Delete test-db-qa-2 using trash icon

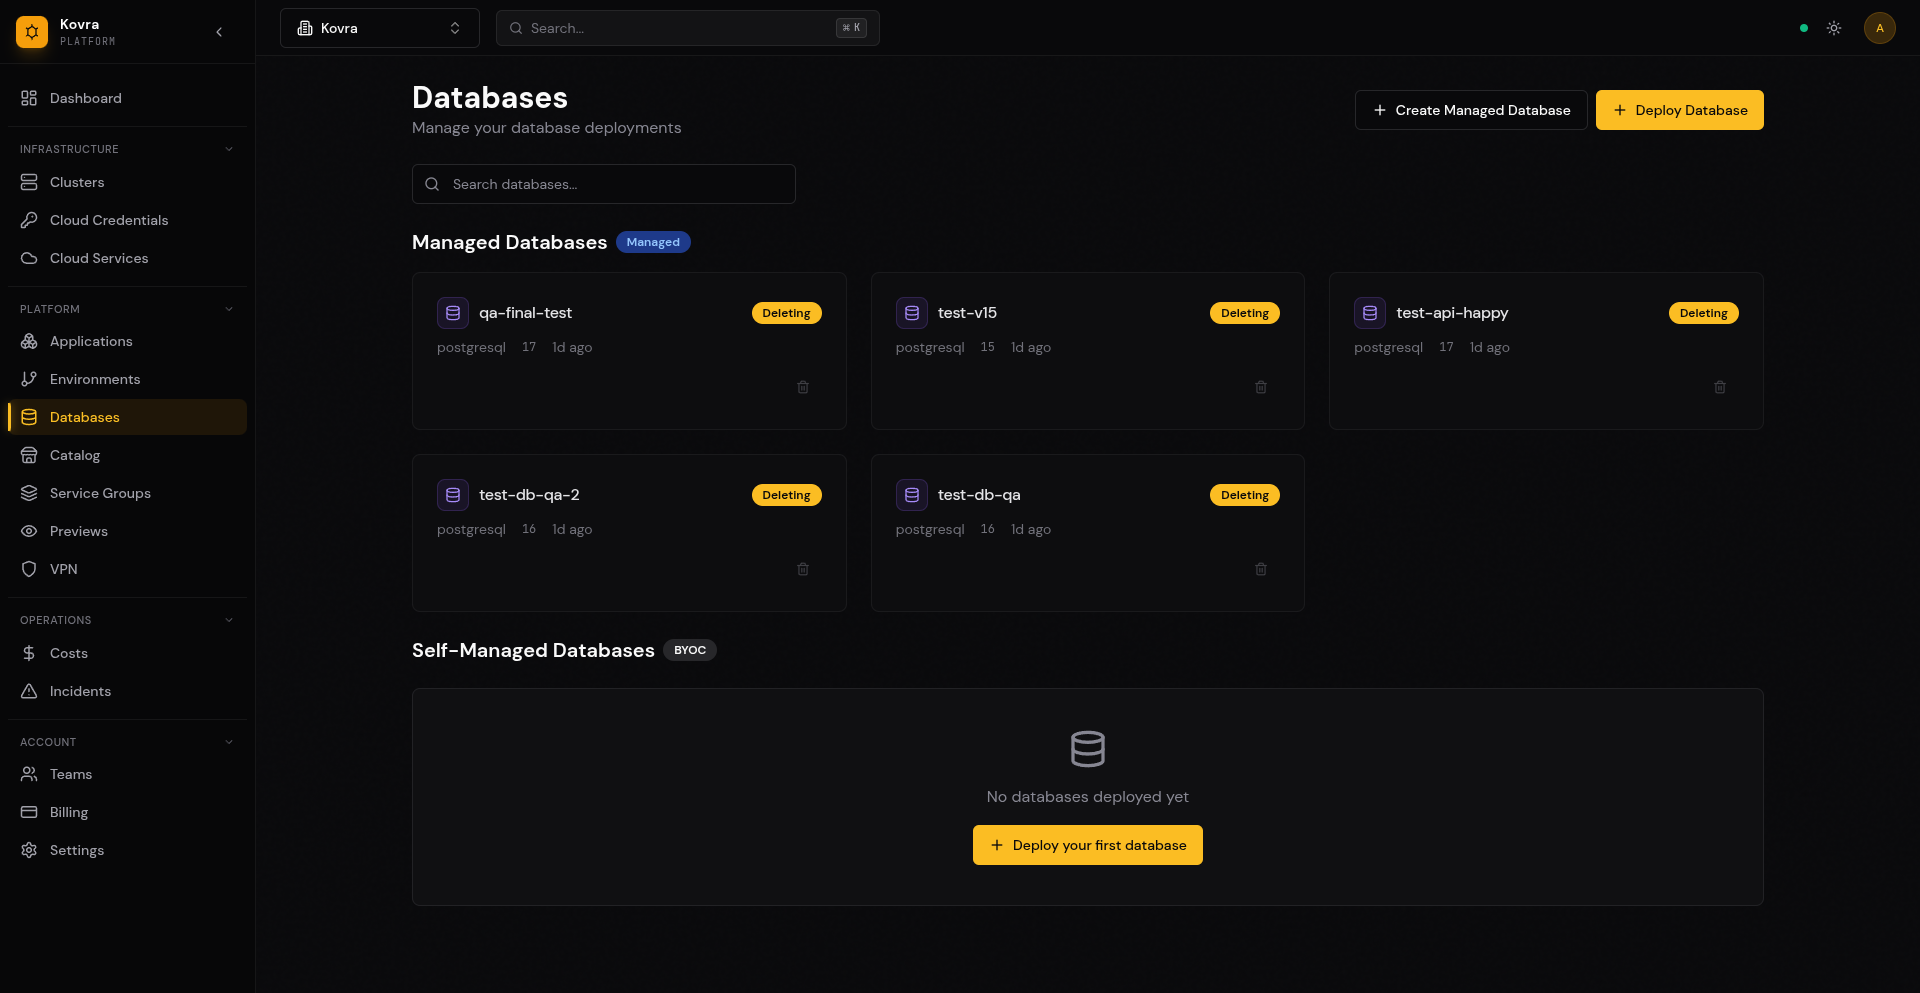pos(803,569)
